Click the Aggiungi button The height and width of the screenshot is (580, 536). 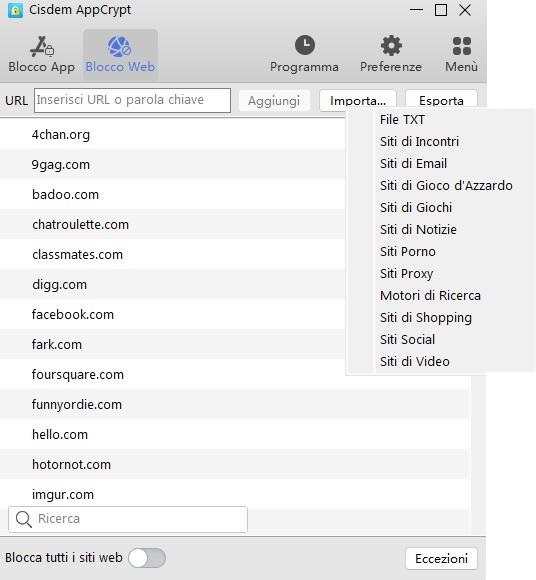click(274, 101)
